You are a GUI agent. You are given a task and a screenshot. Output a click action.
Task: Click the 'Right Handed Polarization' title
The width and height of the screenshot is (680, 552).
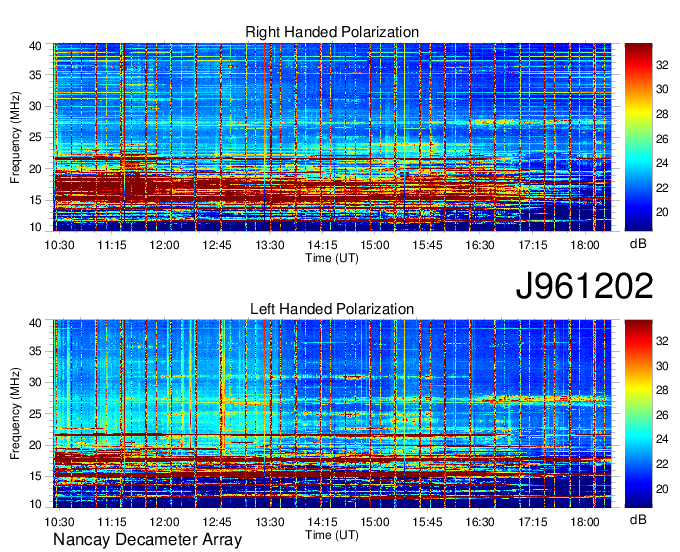(332, 32)
